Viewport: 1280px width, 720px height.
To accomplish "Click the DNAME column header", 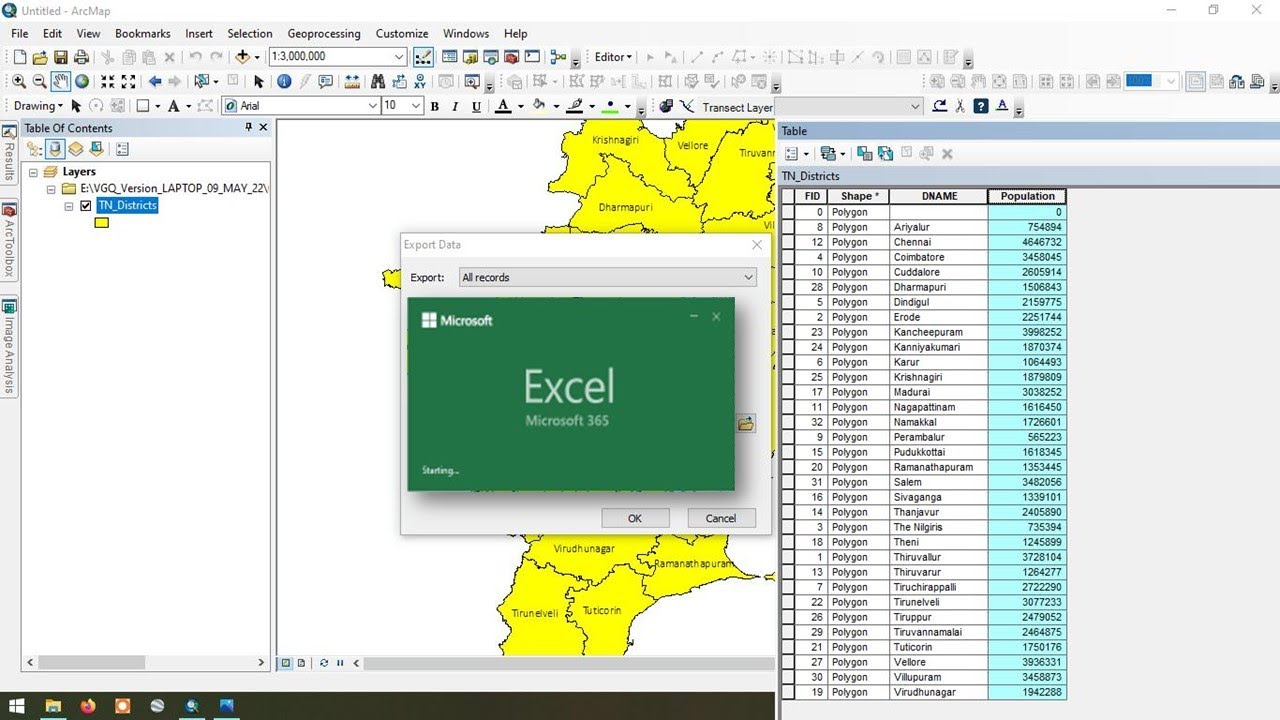I will coord(939,196).
